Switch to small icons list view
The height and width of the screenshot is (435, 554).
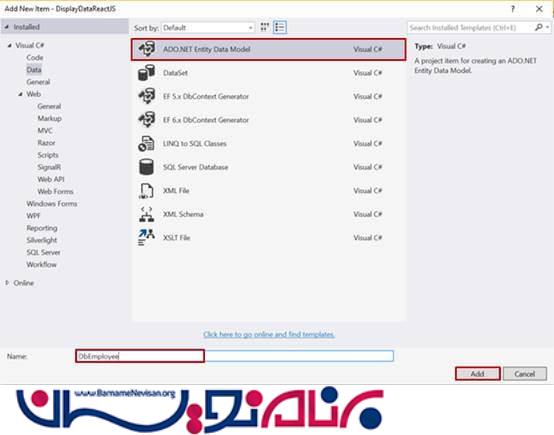(279, 27)
